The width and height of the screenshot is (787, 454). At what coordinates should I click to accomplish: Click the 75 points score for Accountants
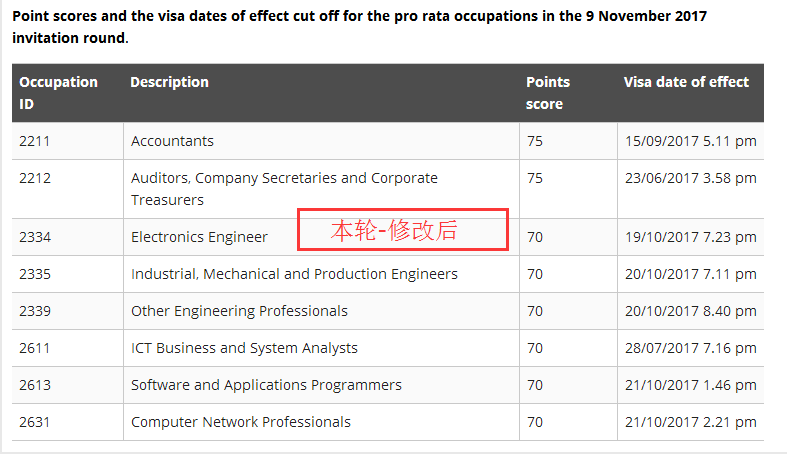point(535,141)
